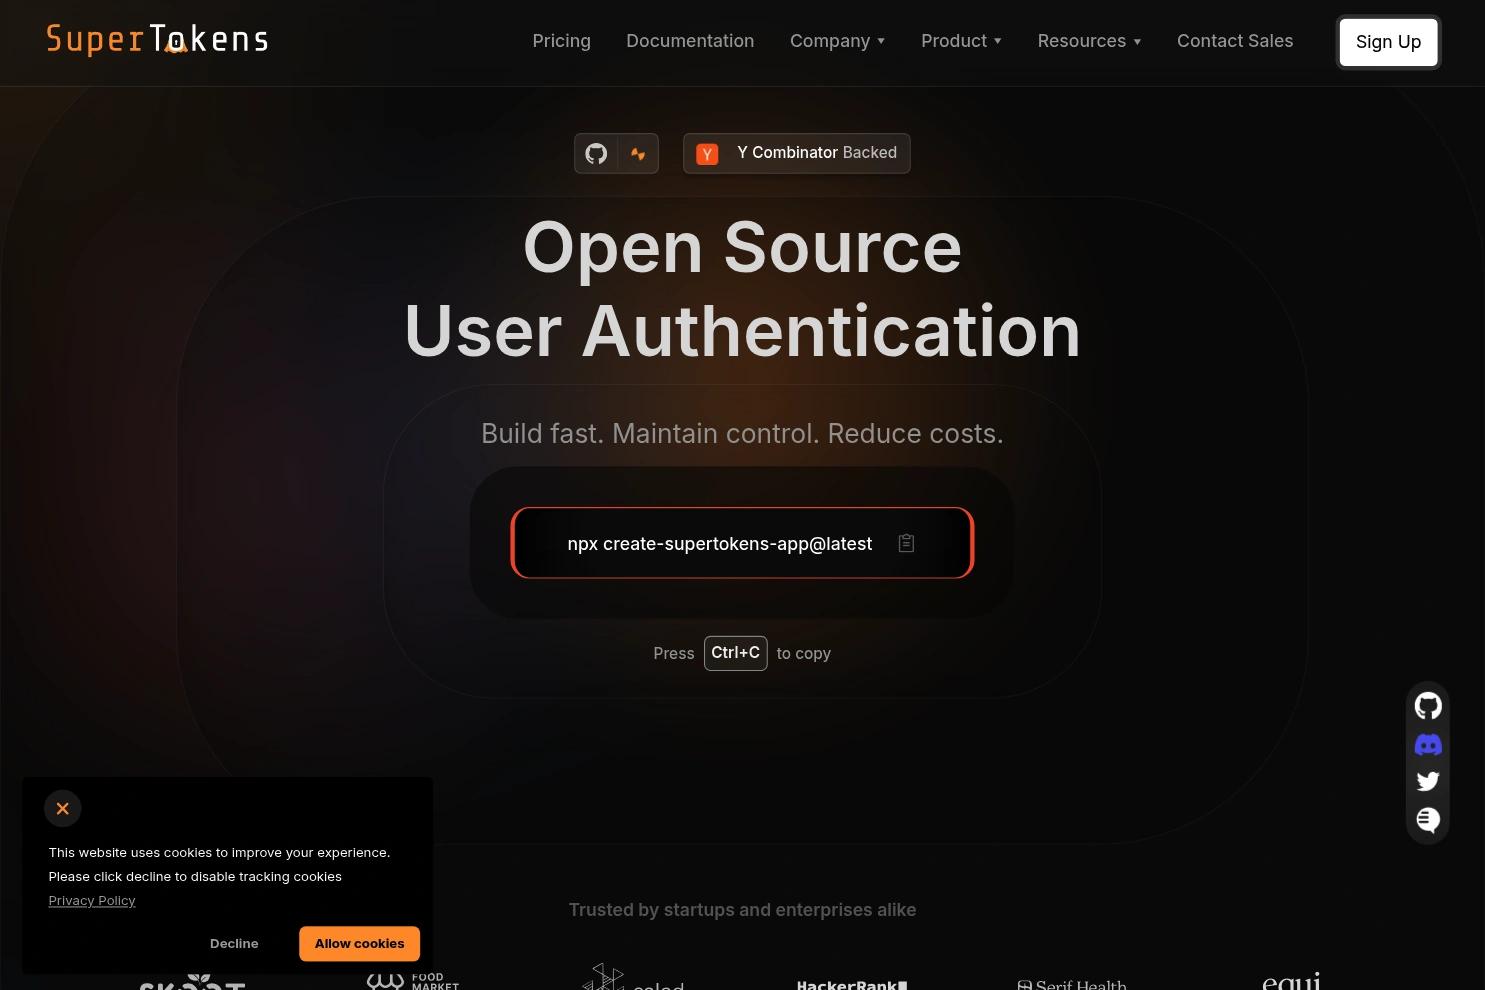1485x990 pixels.
Task: Open the Privacy Policy link
Action: [x=92, y=900]
